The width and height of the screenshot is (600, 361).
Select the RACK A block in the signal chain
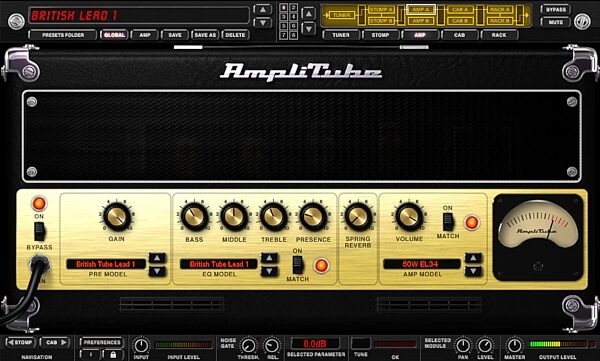click(x=500, y=10)
